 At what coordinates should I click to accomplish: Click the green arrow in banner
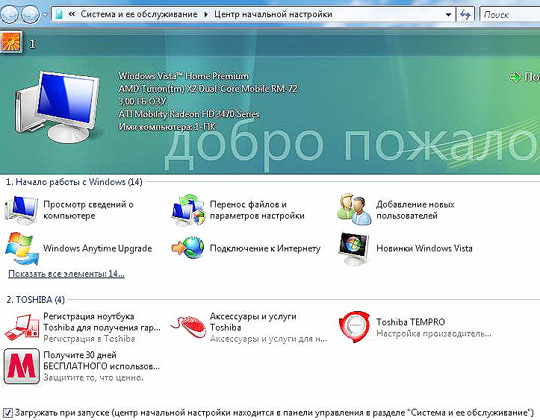(x=515, y=77)
